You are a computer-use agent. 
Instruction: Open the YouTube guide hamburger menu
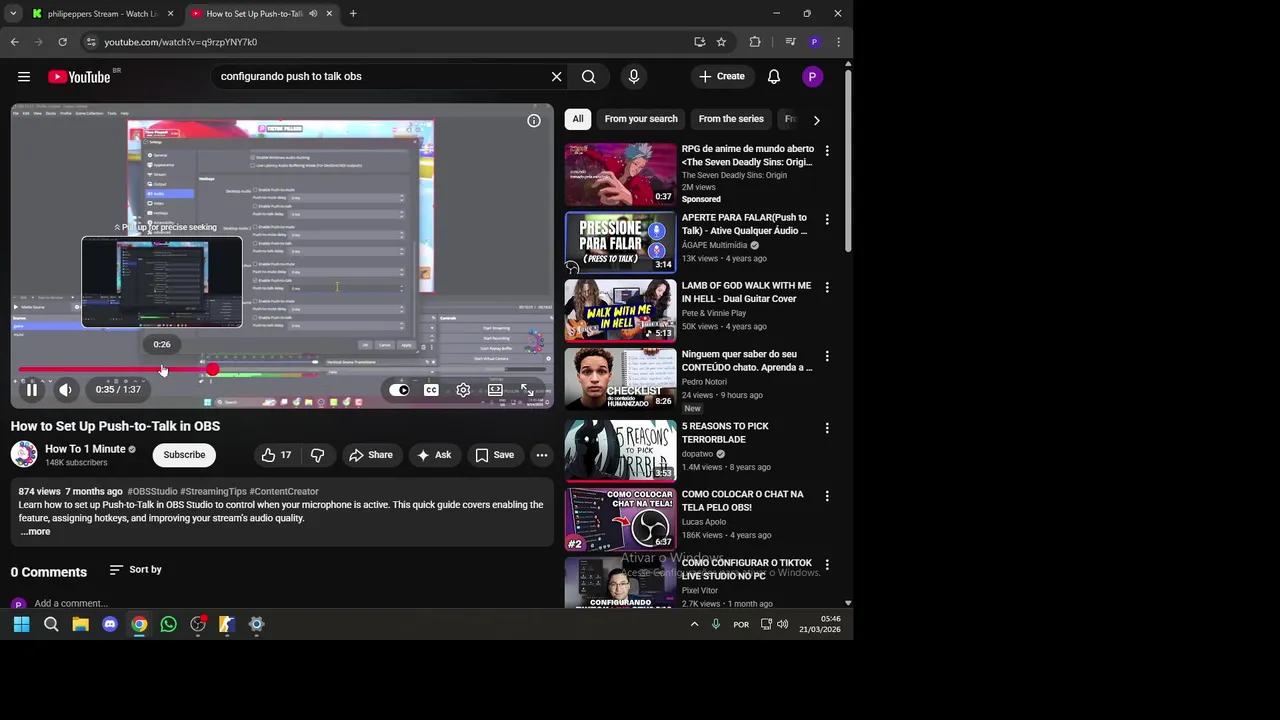coord(24,77)
